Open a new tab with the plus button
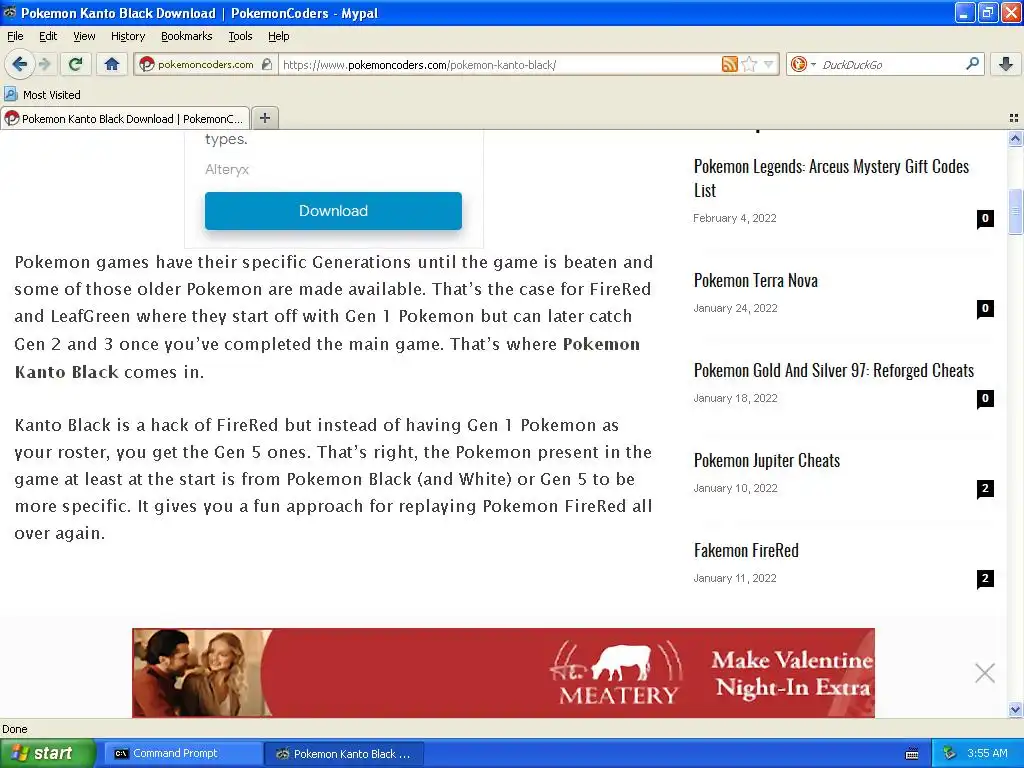 click(264, 118)
